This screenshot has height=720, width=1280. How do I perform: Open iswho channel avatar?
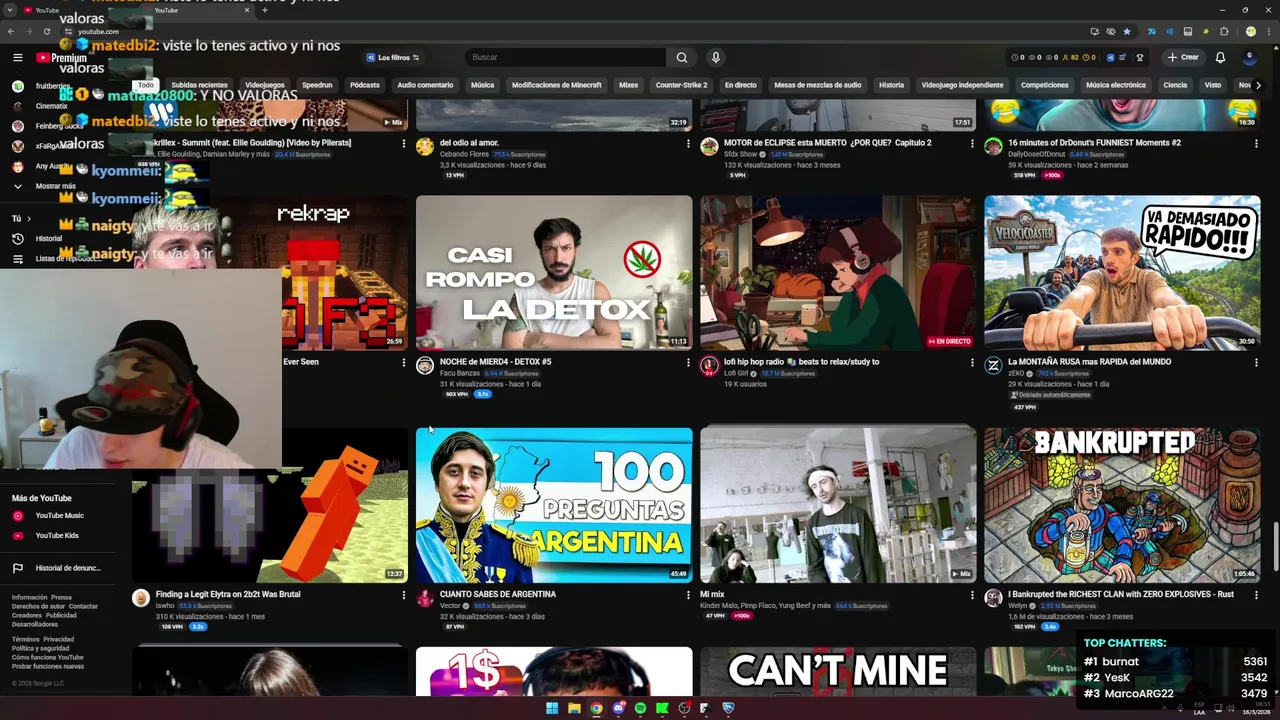(141, 598)
